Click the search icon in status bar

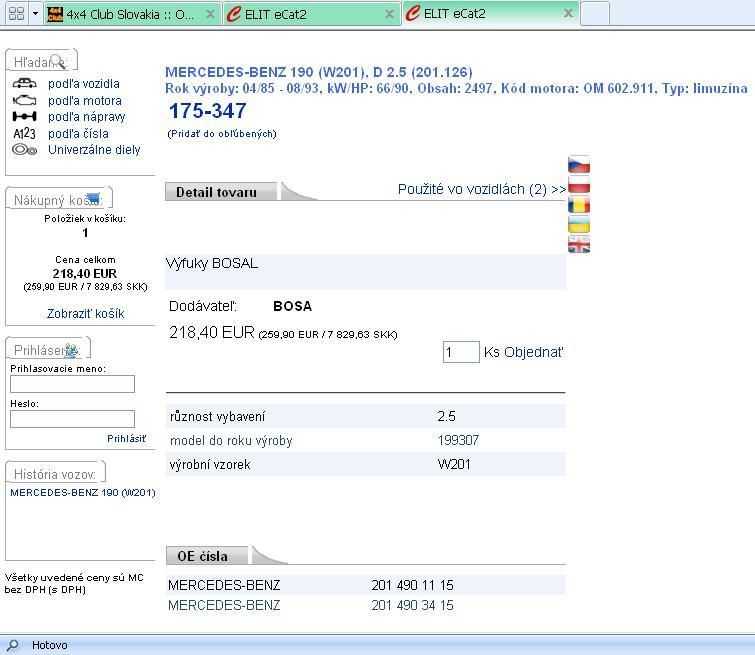(13, 645)
